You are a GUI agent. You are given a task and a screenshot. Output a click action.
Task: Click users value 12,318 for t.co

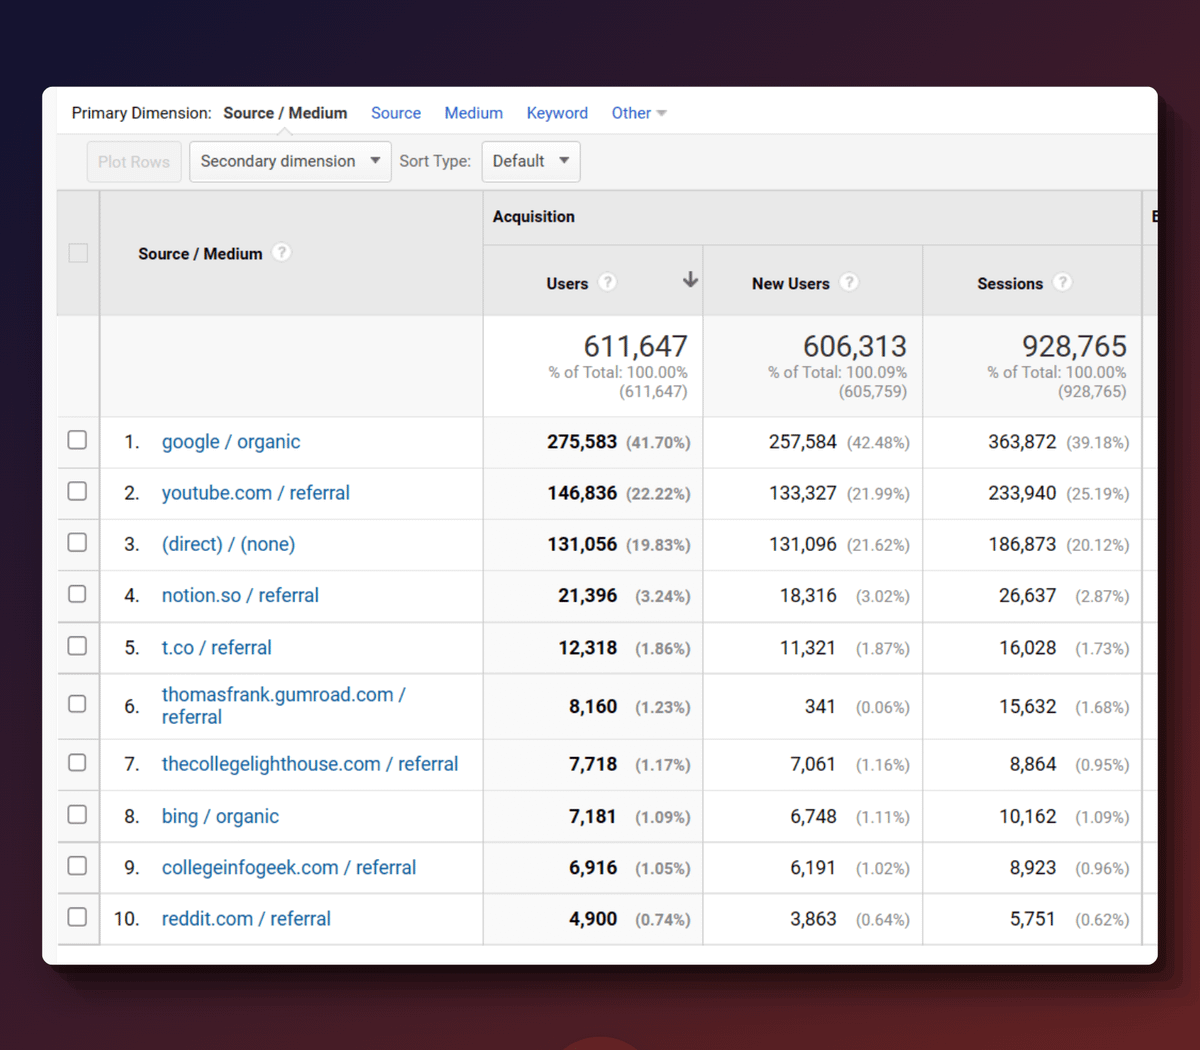click(587, 647)
